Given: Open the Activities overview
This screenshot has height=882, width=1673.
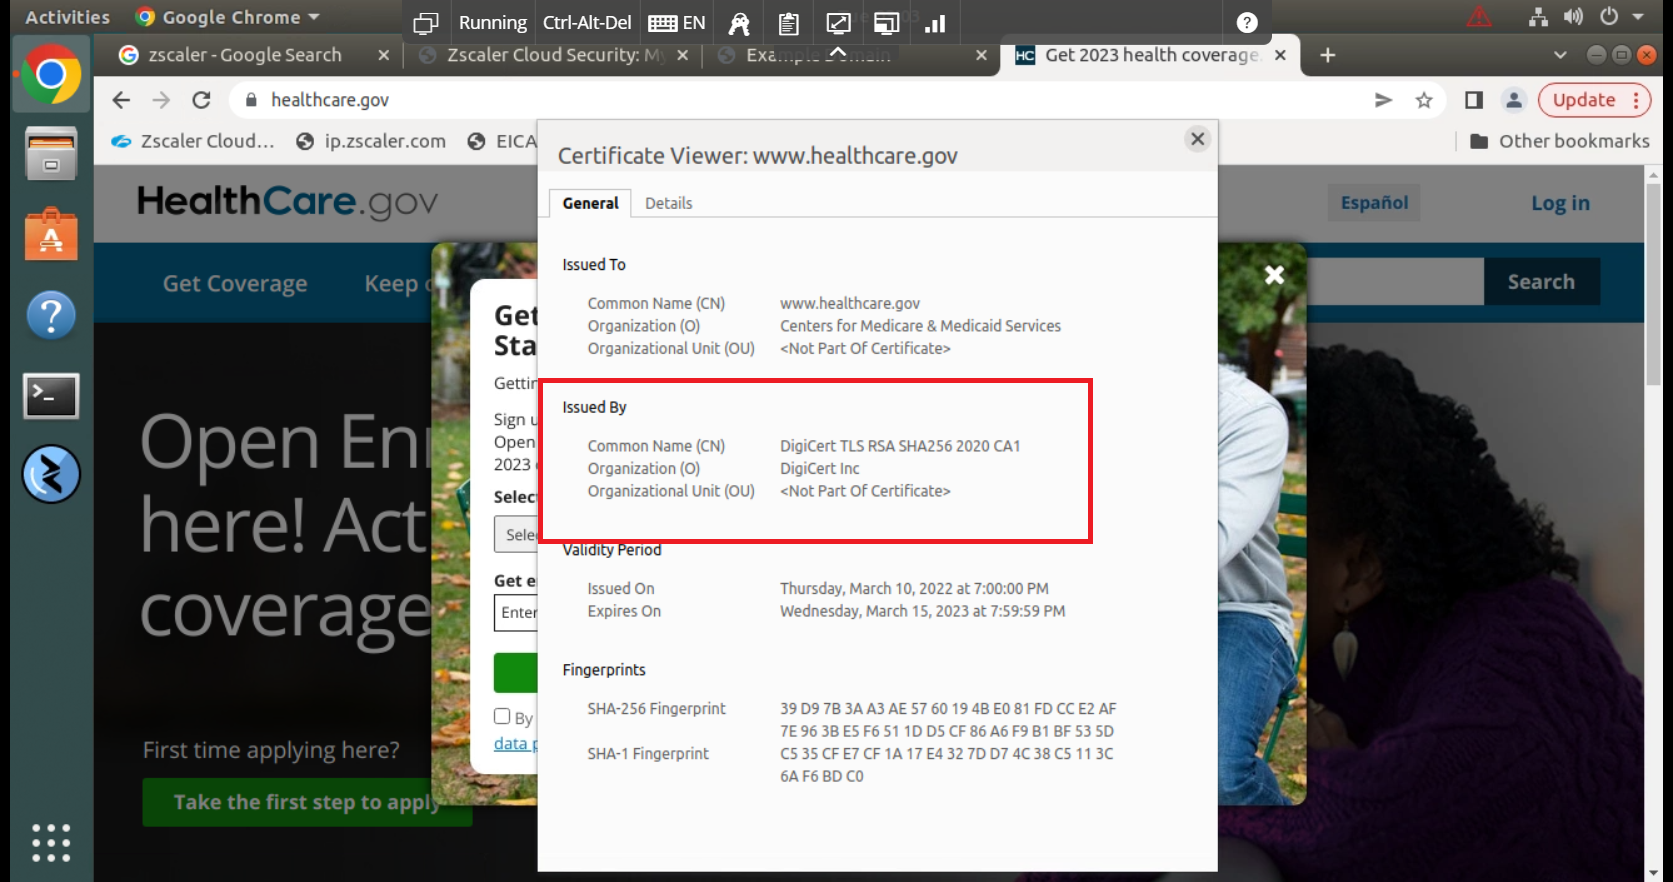Looking at the screenshot, I should (x=68, y=17).
